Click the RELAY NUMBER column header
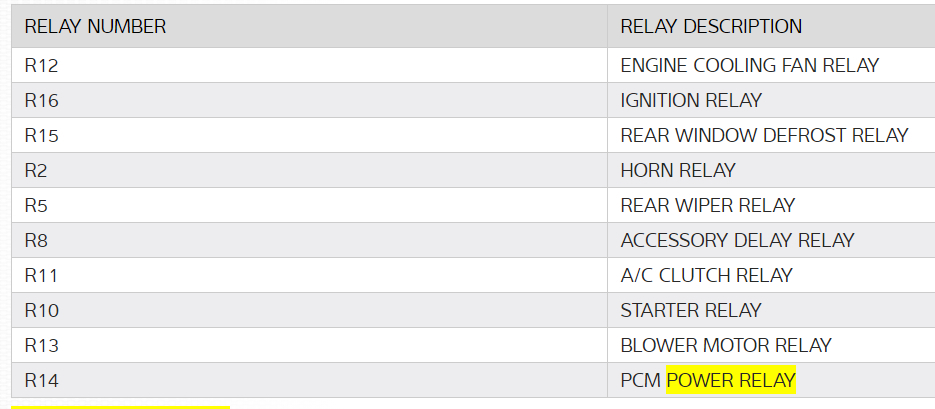Screen dimensions: 935x409 coord(95,27)
